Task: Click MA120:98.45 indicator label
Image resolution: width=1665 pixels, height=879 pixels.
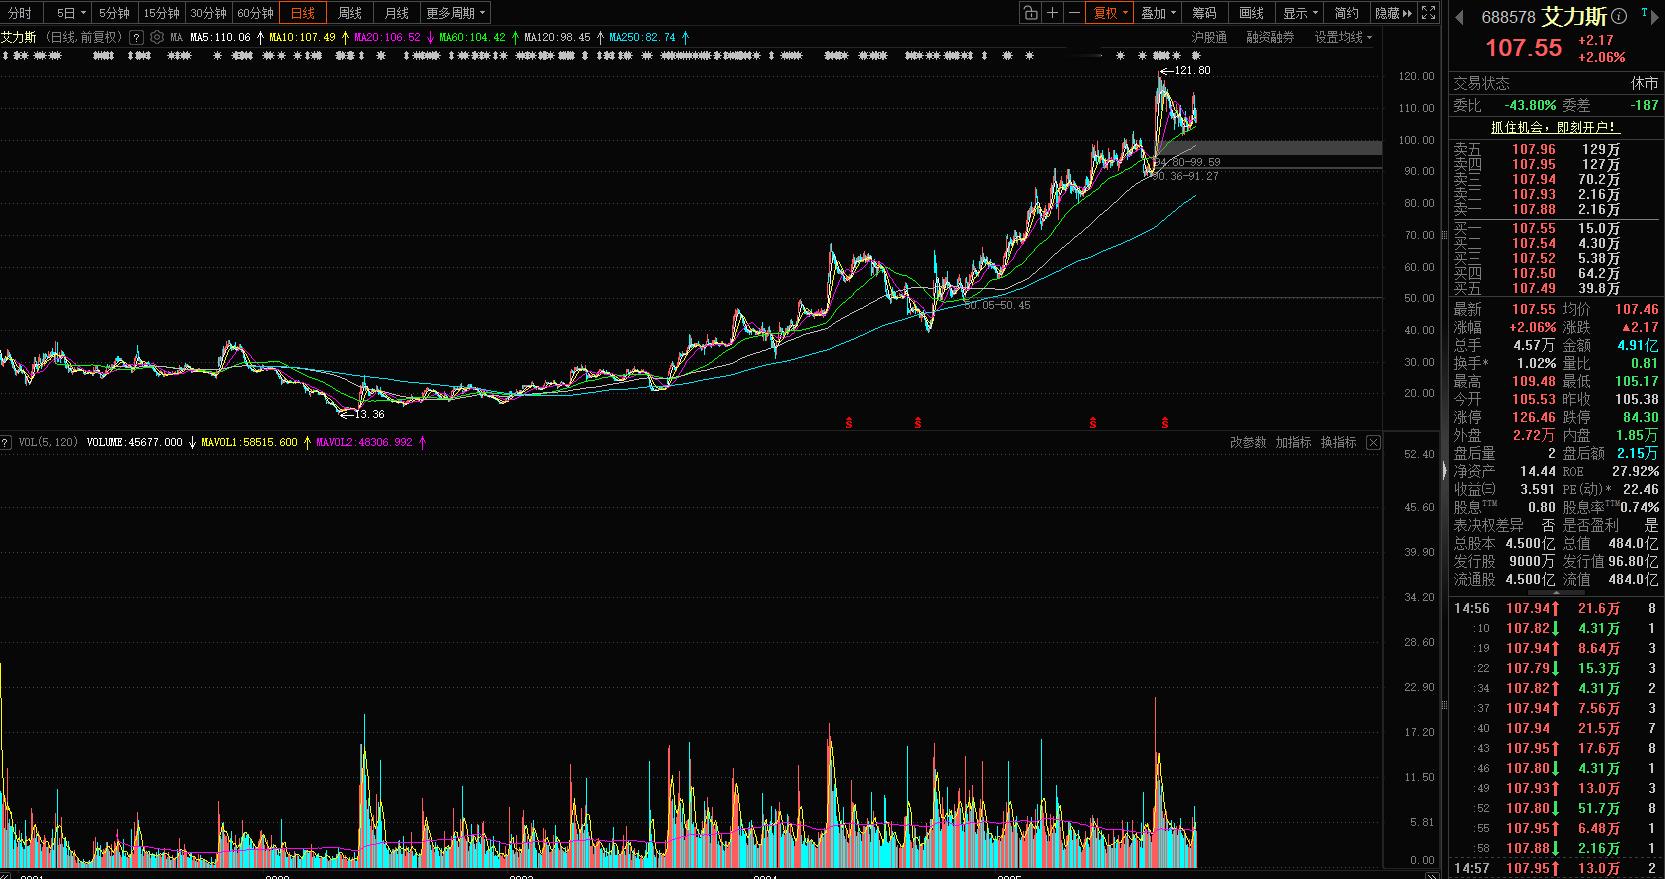Action: pyautogui.click(x=557, y=37)
